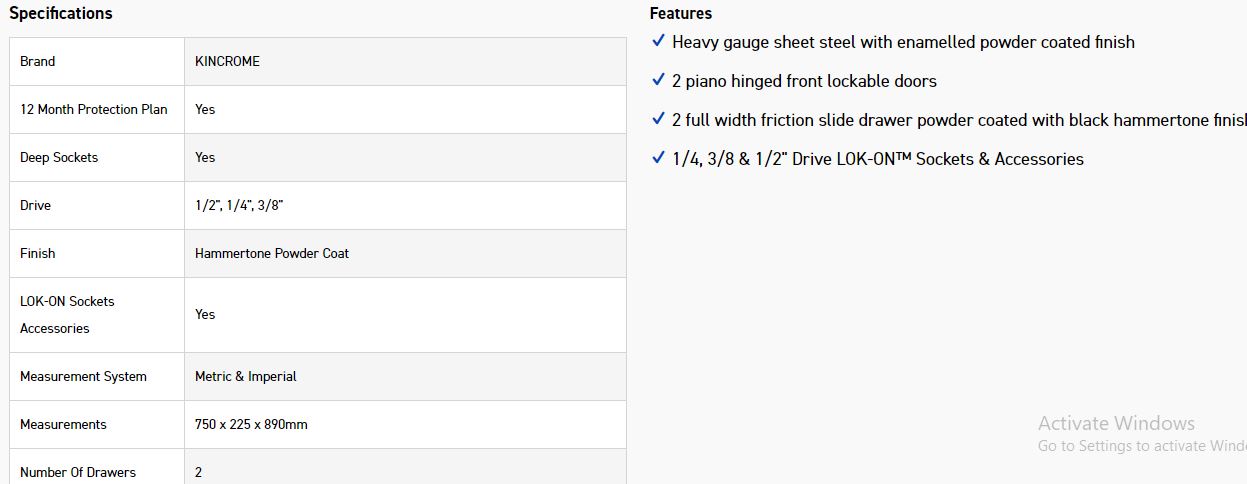Click the checkmark beside 2 piano hinged doors

(x=658, y=80)
